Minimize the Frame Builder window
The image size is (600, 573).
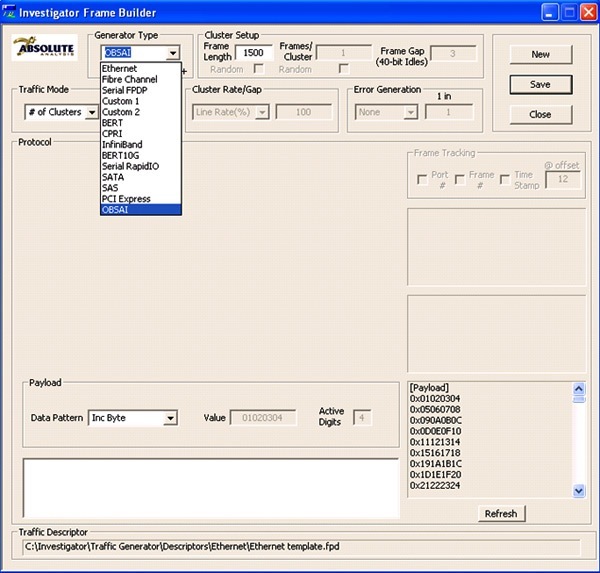pyautogui.click(x=550, y=13)
